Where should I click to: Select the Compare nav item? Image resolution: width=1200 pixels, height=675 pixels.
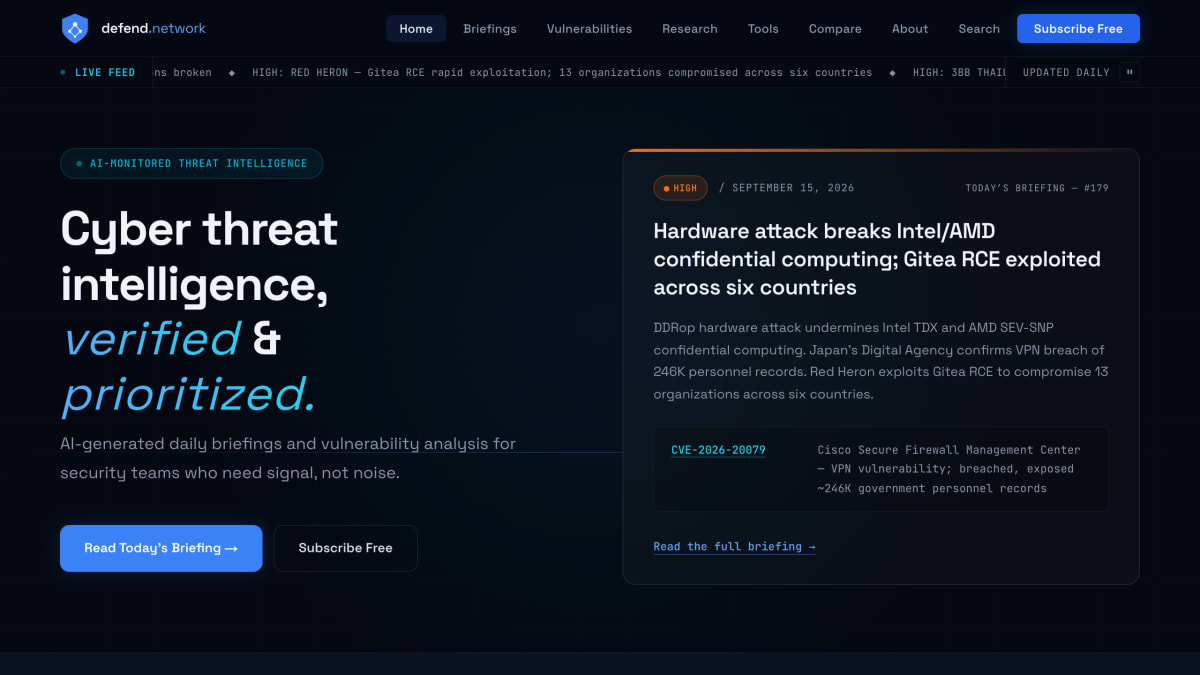[x=835, y=29]
